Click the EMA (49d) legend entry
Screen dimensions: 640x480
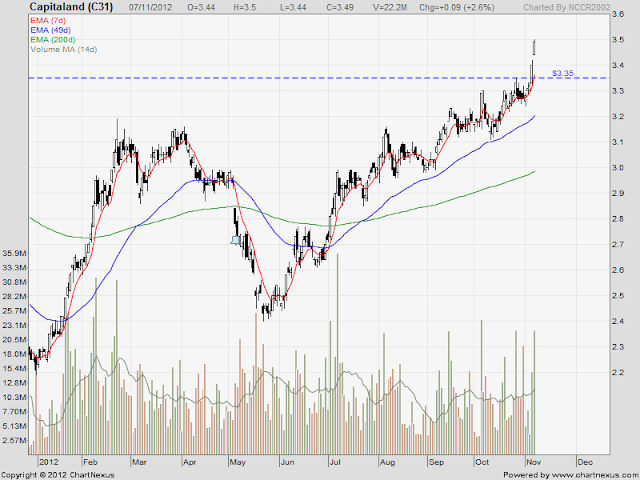coord(51,30)
